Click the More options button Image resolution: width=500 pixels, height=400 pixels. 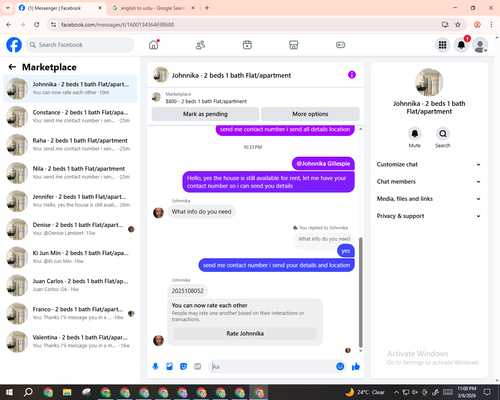(x=310, y=114)
